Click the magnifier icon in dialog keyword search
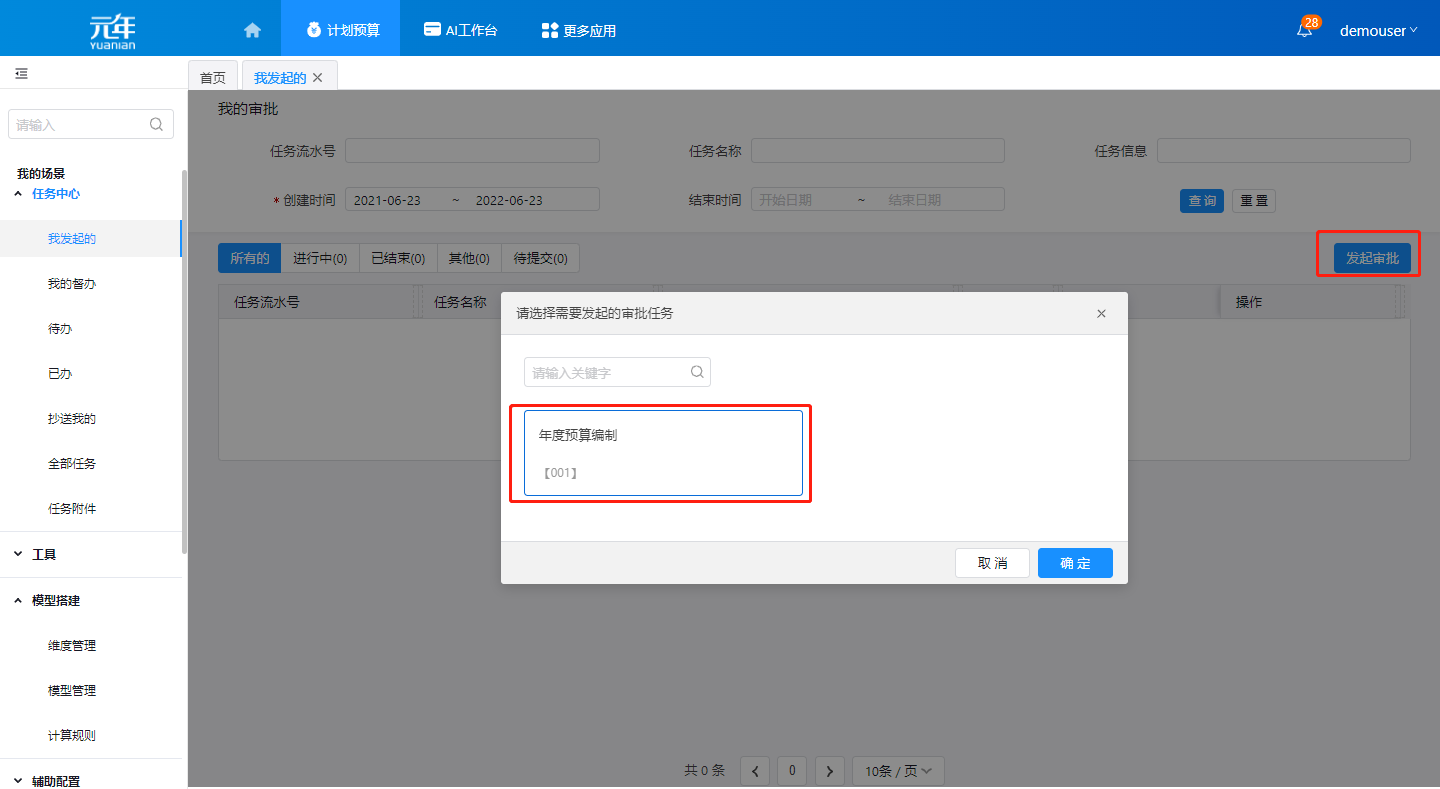 697,372
